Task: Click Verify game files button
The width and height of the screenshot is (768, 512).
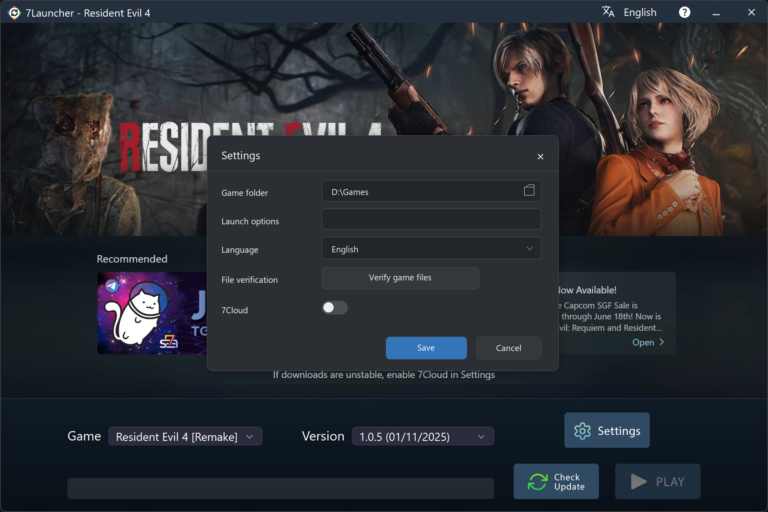Action: tap(400, 278)
